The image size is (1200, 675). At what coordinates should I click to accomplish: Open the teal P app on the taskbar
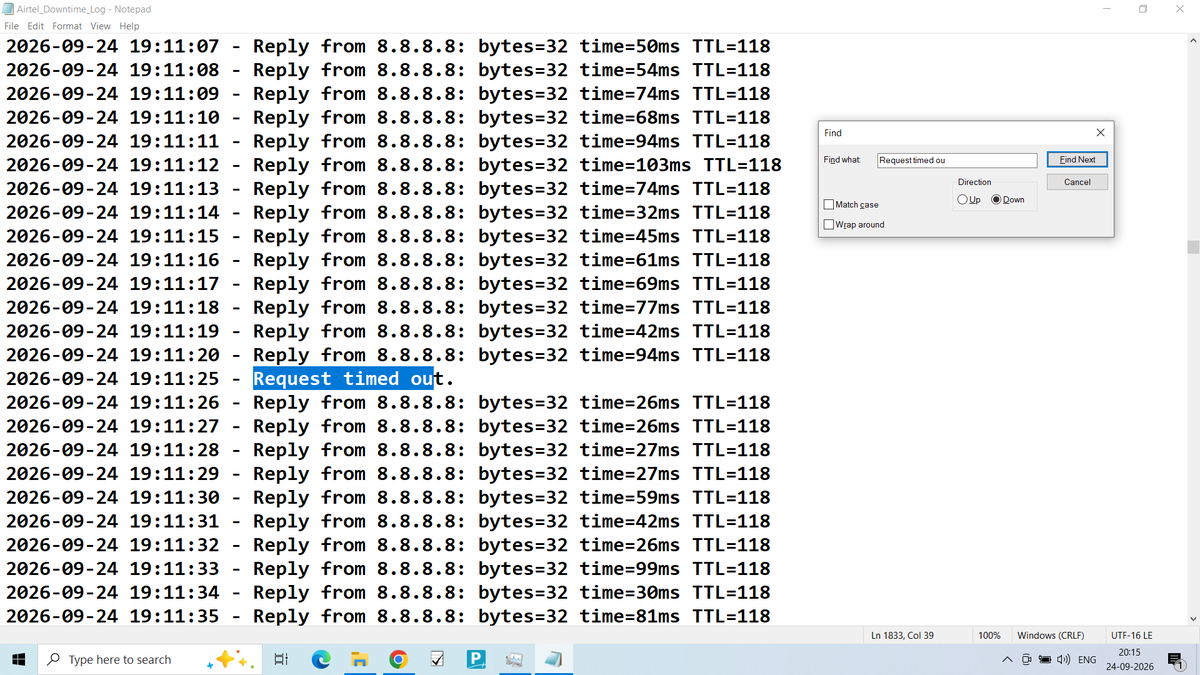click(x=475, y=660)
